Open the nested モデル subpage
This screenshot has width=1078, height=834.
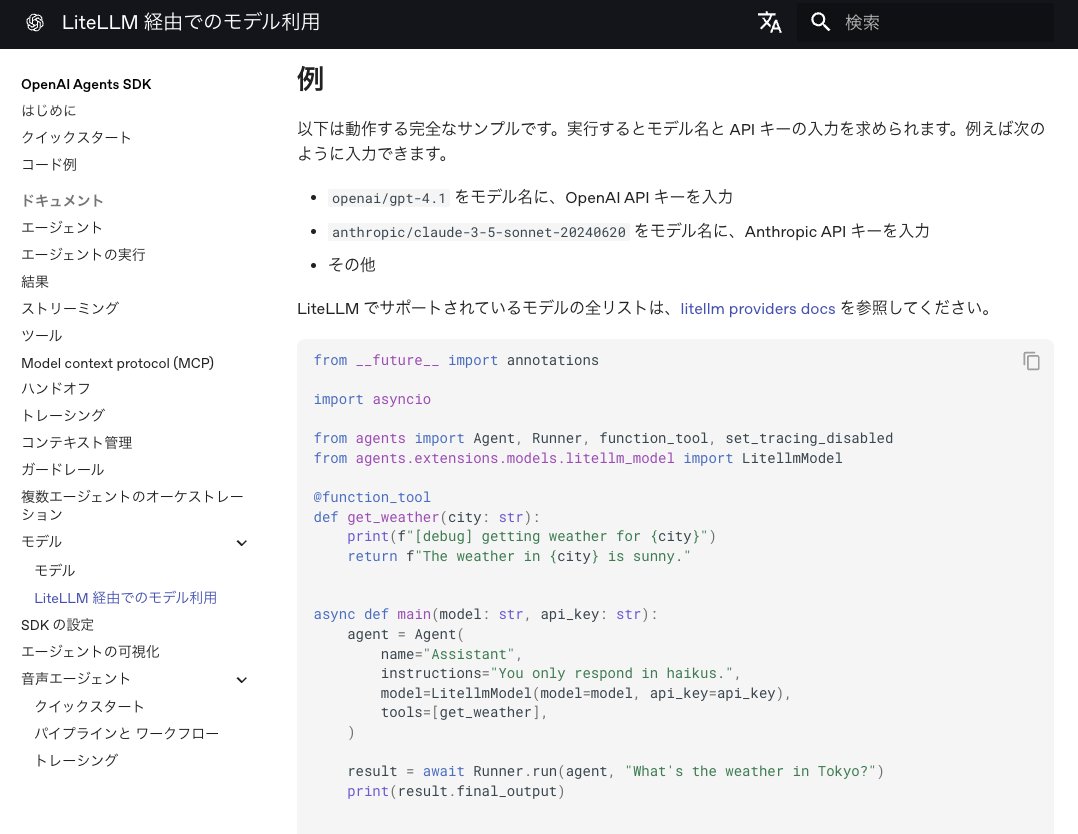click(55, 571)
